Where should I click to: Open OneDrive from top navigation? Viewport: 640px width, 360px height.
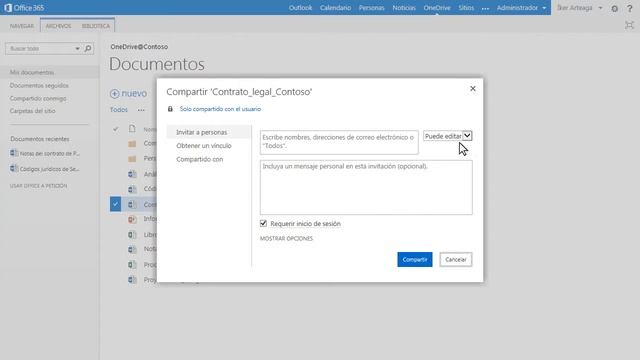(437, 8)
